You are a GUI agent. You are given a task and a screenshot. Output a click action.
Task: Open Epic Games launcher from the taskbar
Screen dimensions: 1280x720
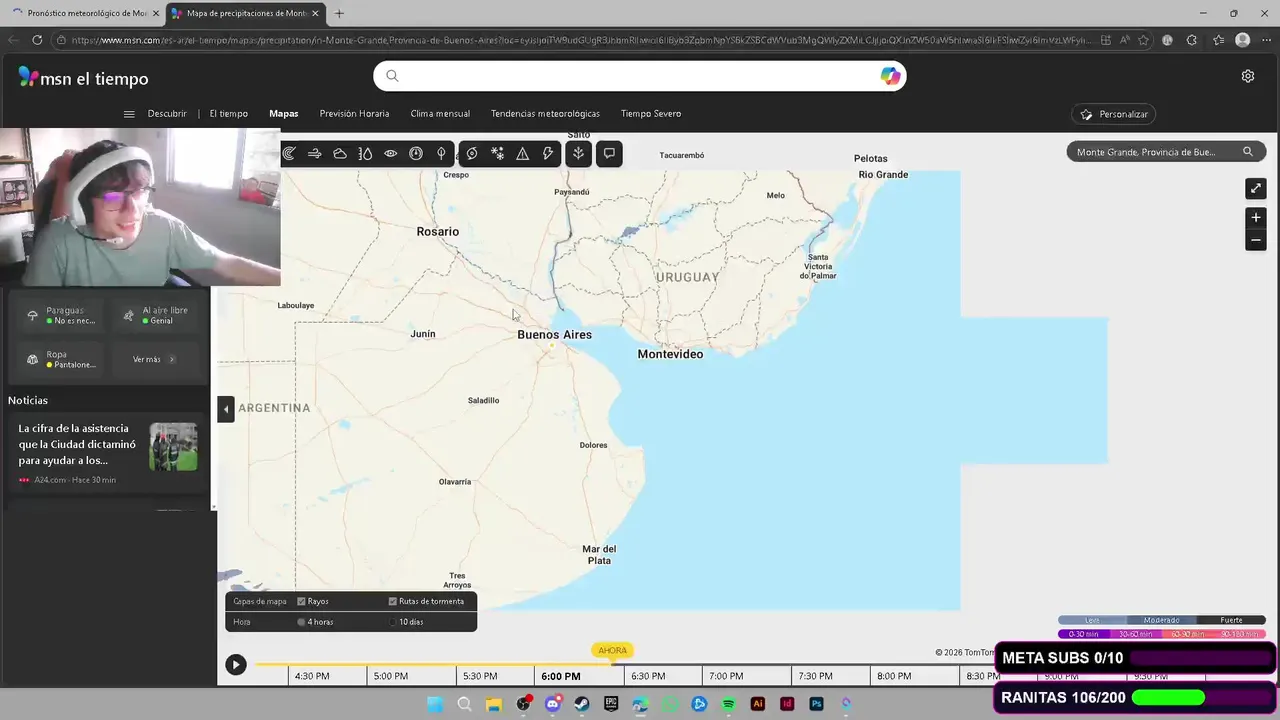coord(611,704)
